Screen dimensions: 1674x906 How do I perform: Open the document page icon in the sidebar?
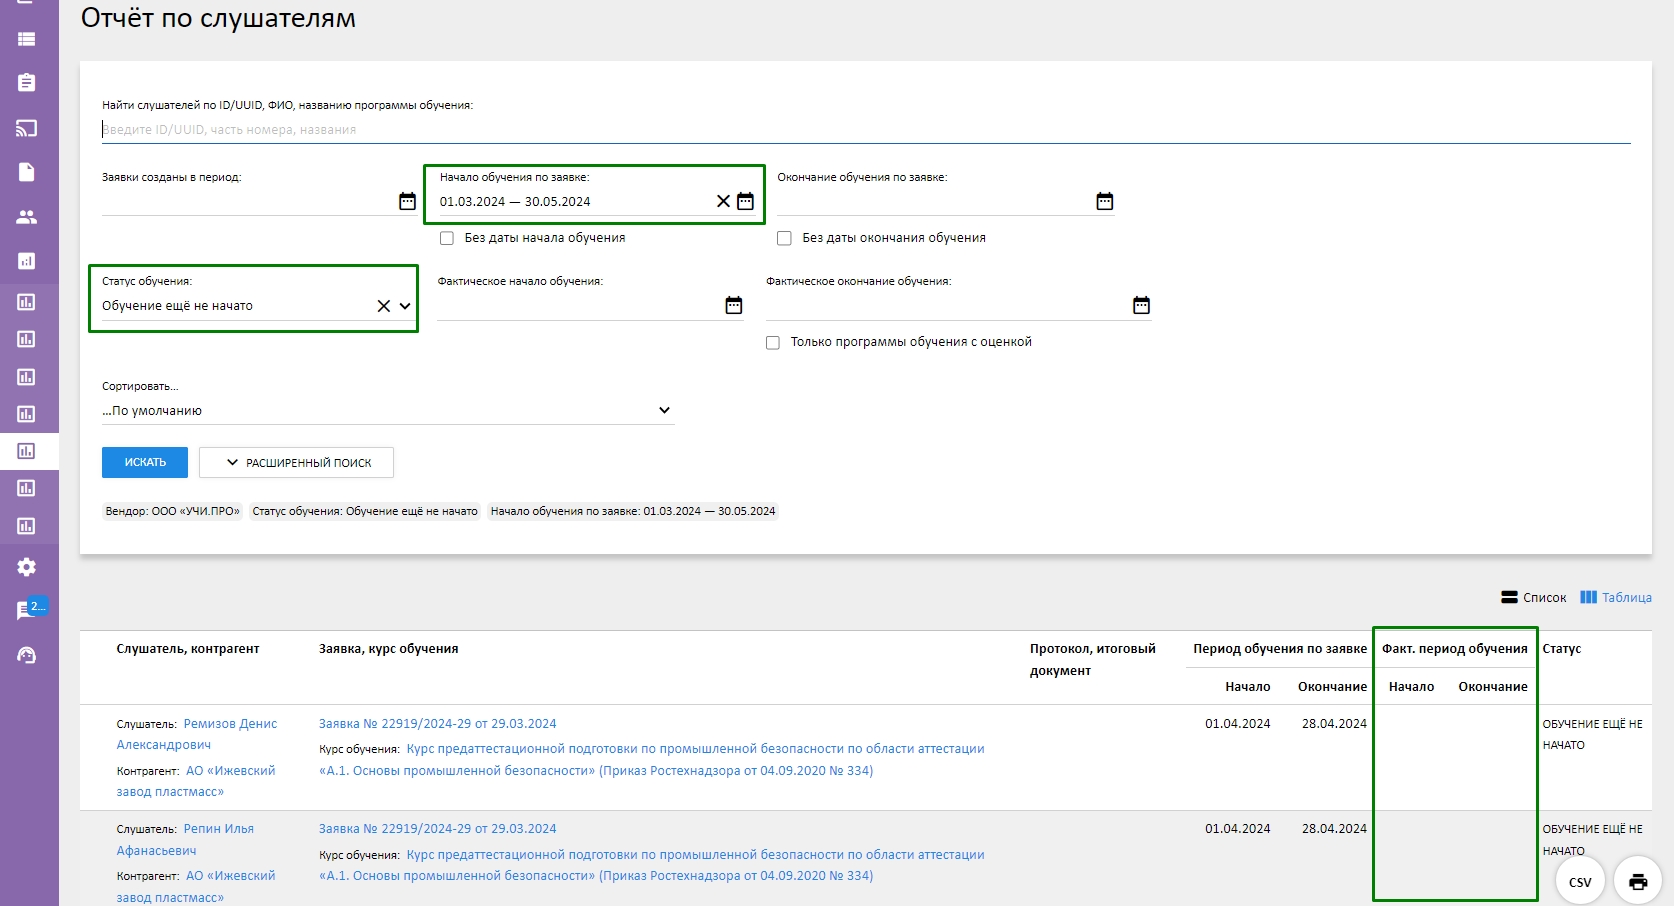[x=27, y=172]
